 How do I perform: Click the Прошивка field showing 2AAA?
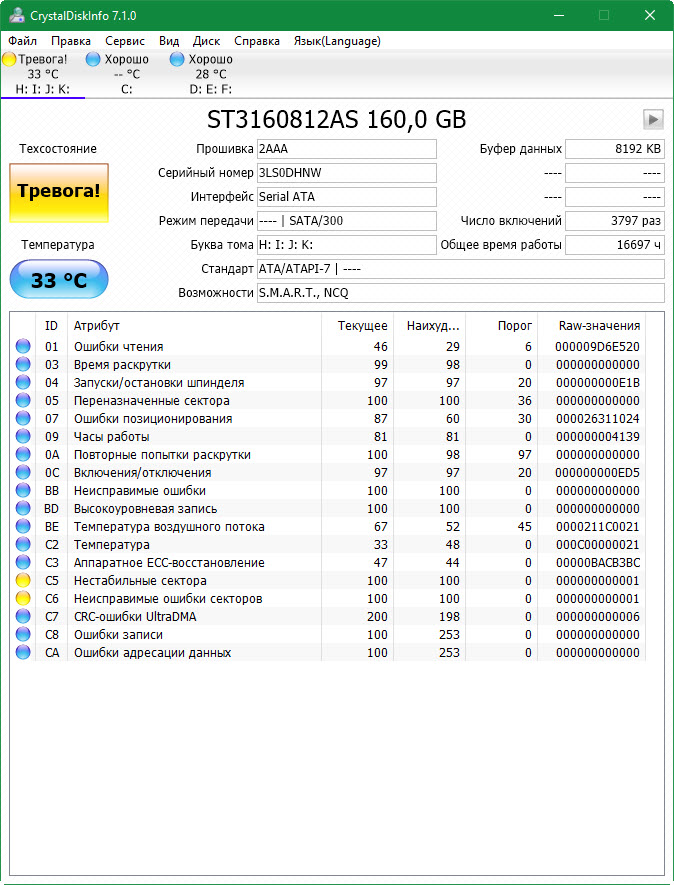click(x=347, y=149)
